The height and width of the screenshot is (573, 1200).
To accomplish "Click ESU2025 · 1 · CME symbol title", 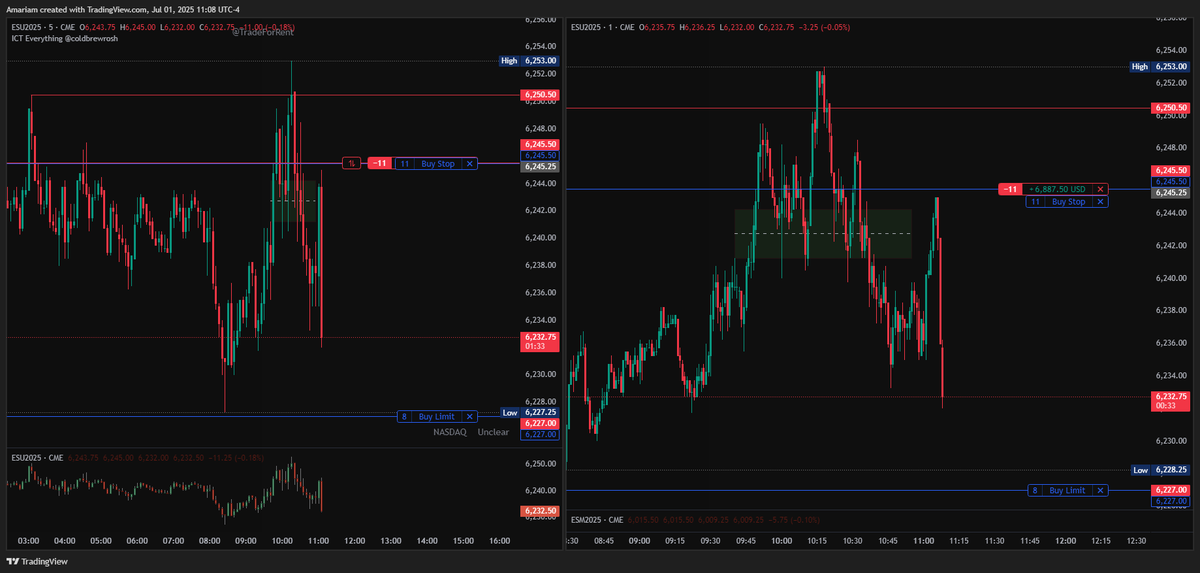I will coord(601,28).
